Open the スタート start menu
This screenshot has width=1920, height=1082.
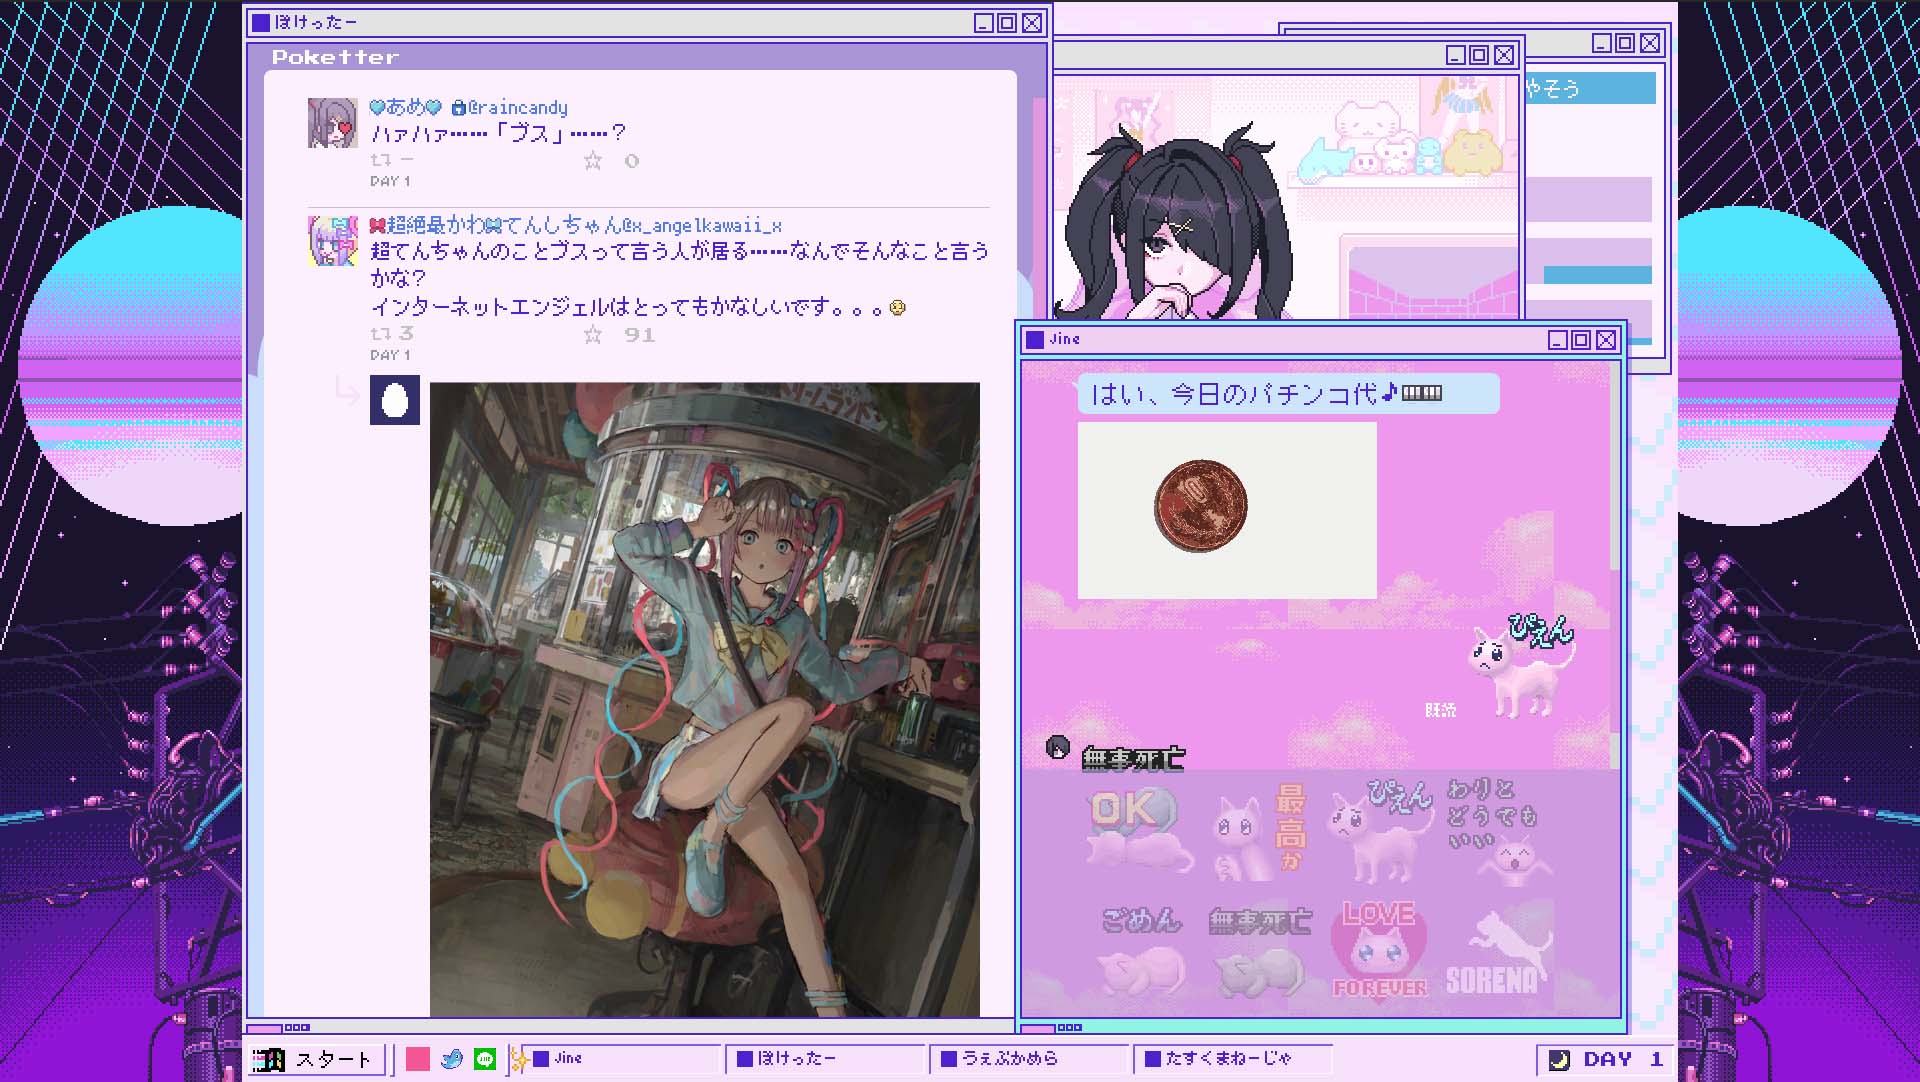tap(318, 1059)
